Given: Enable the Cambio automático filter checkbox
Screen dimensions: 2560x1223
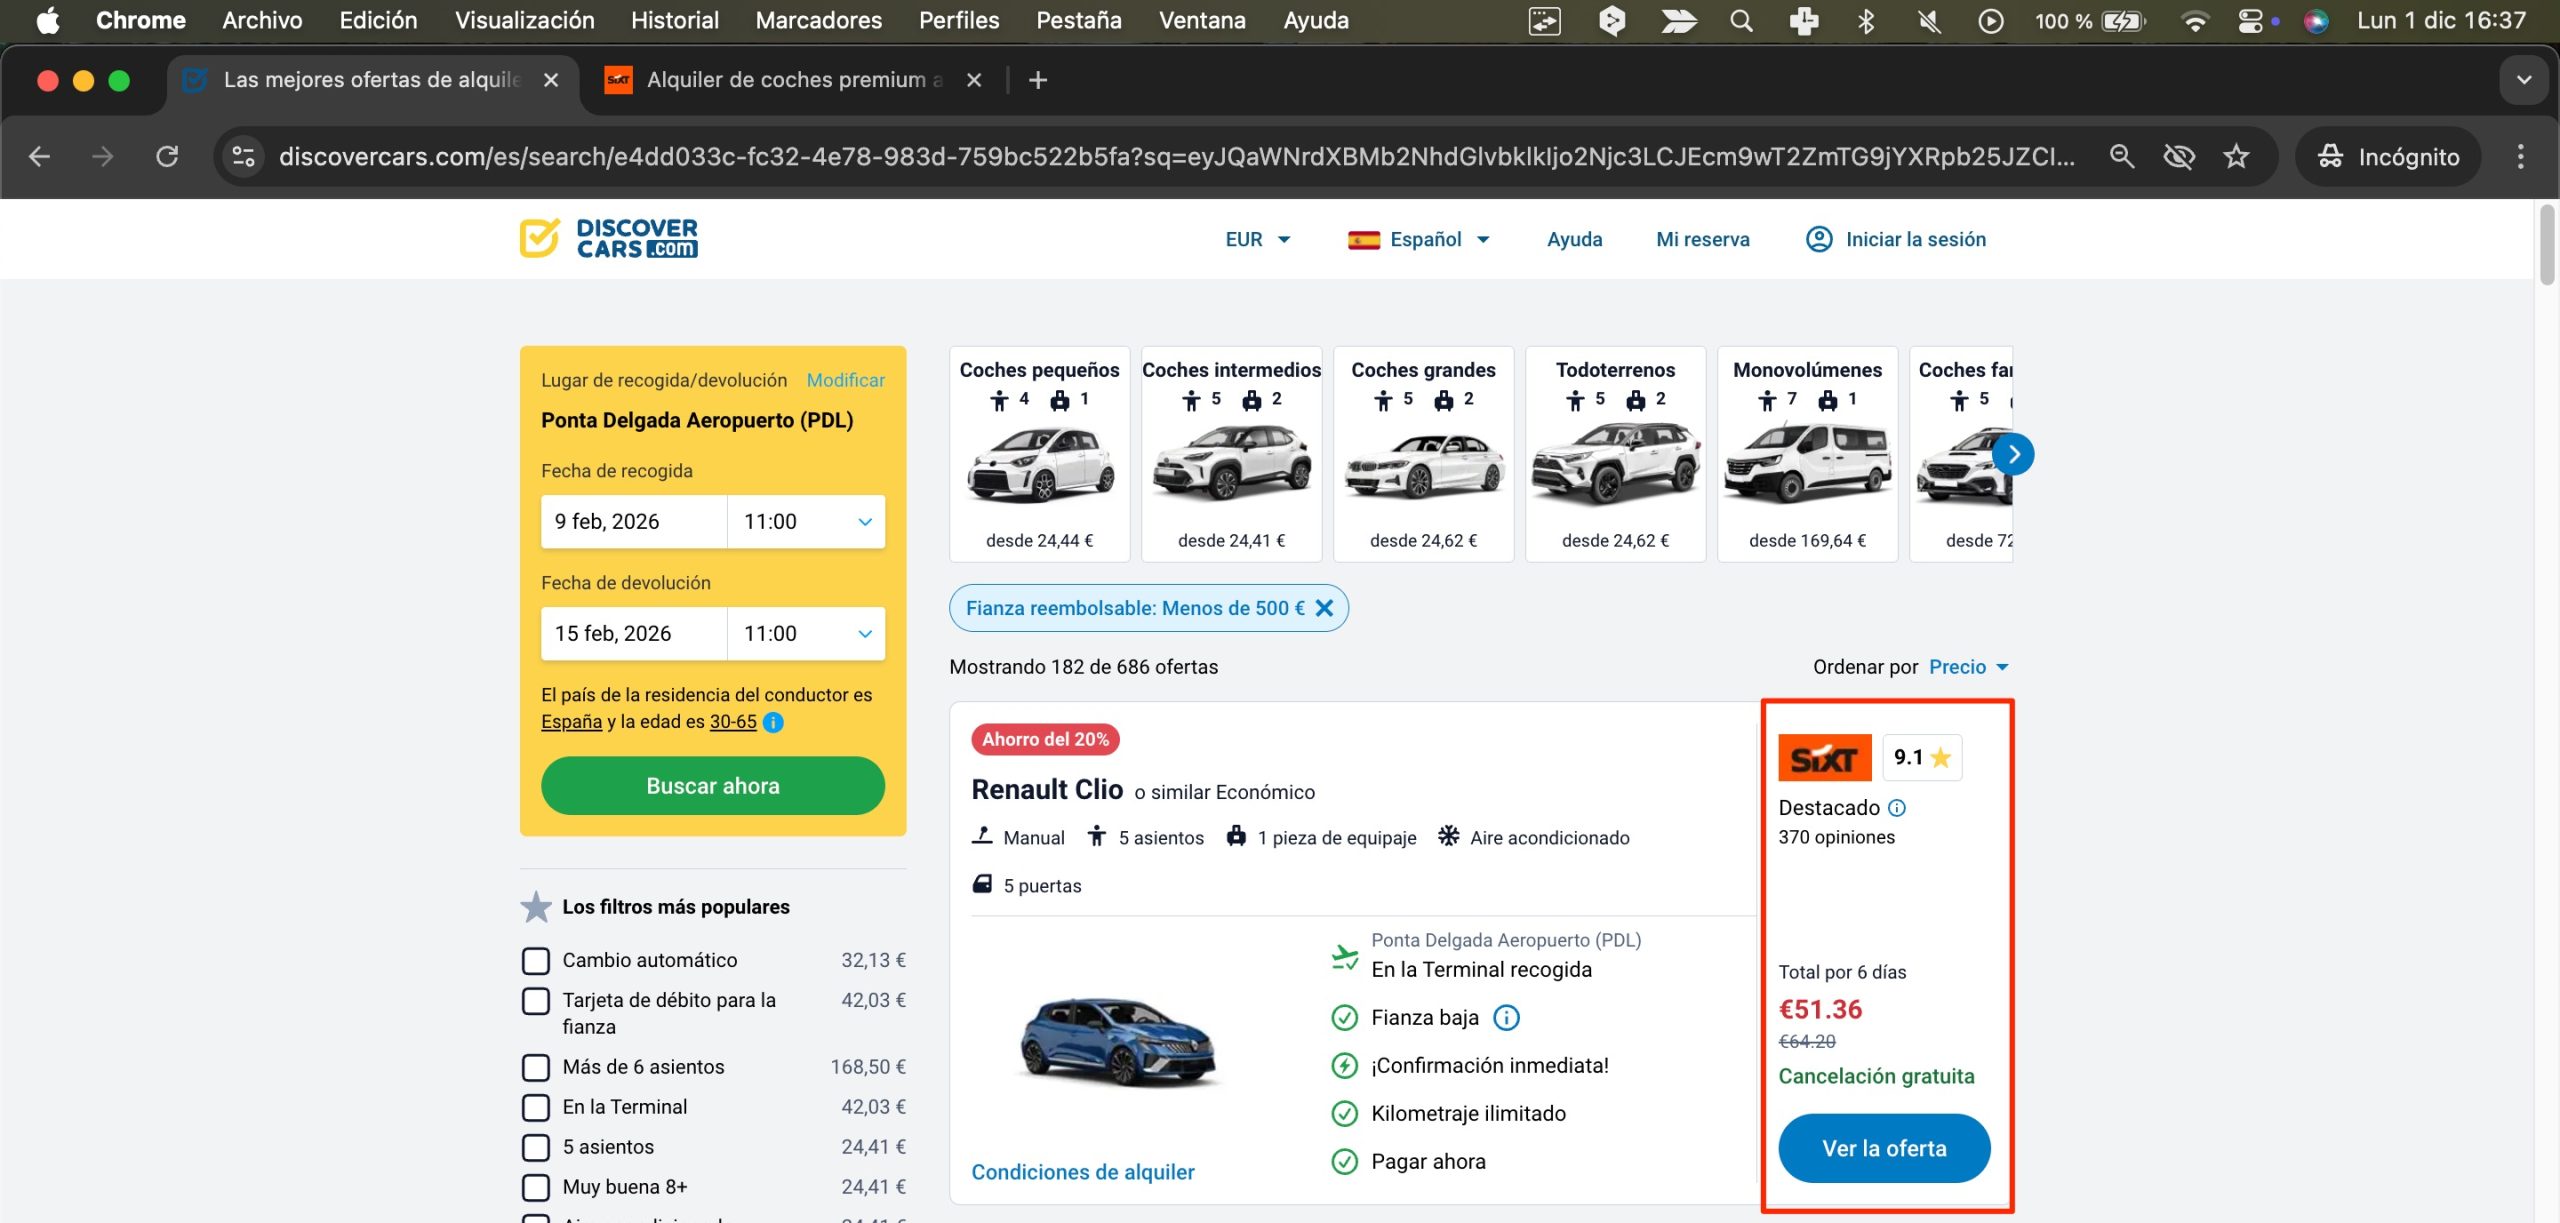Looking at the screenshot, I should 536,960.
